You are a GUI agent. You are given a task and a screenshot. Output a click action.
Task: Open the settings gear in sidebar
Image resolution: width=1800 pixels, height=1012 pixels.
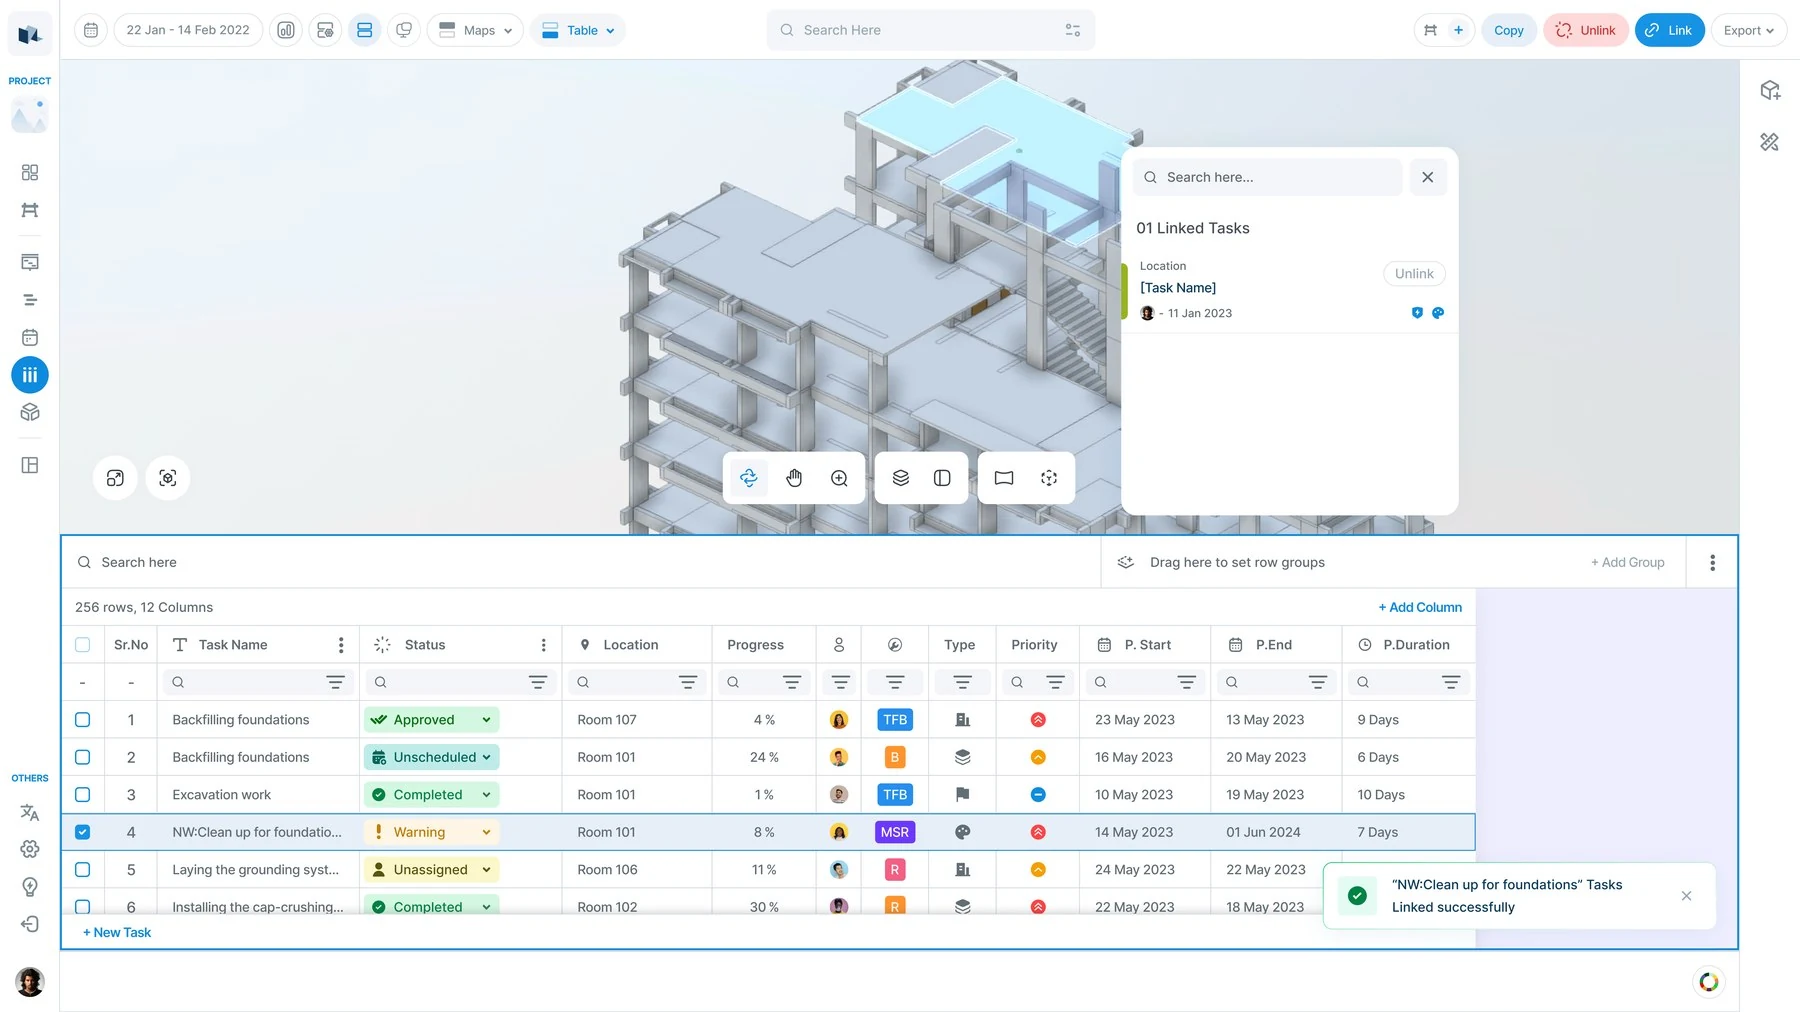[x=30, y=849]
